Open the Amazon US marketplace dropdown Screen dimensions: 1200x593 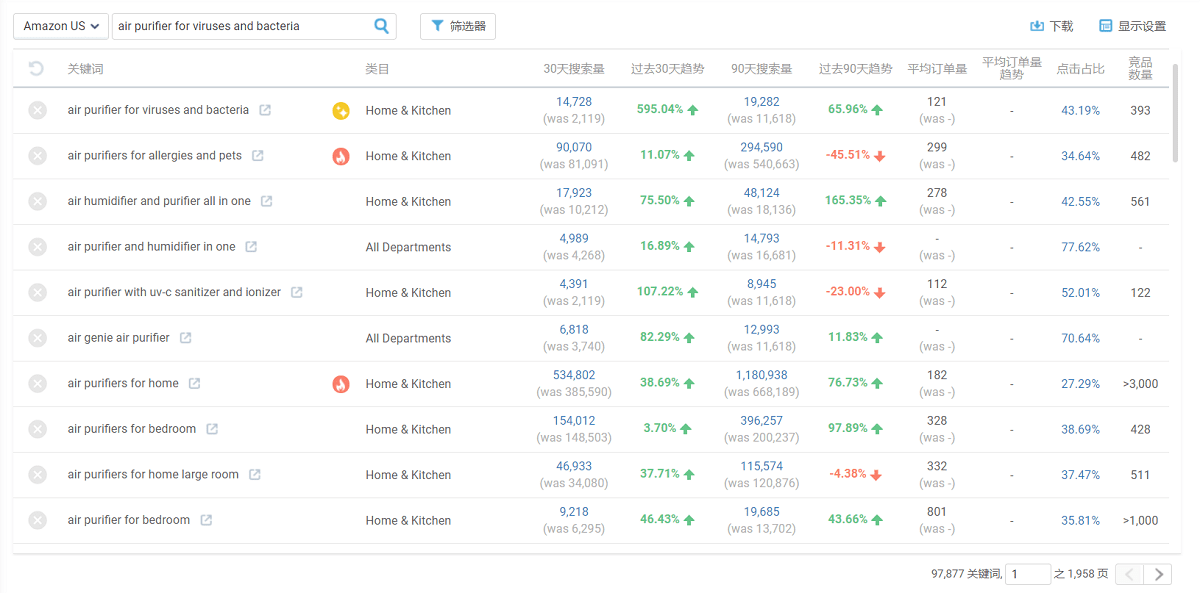pyautogui.click(x=61, y=26)
